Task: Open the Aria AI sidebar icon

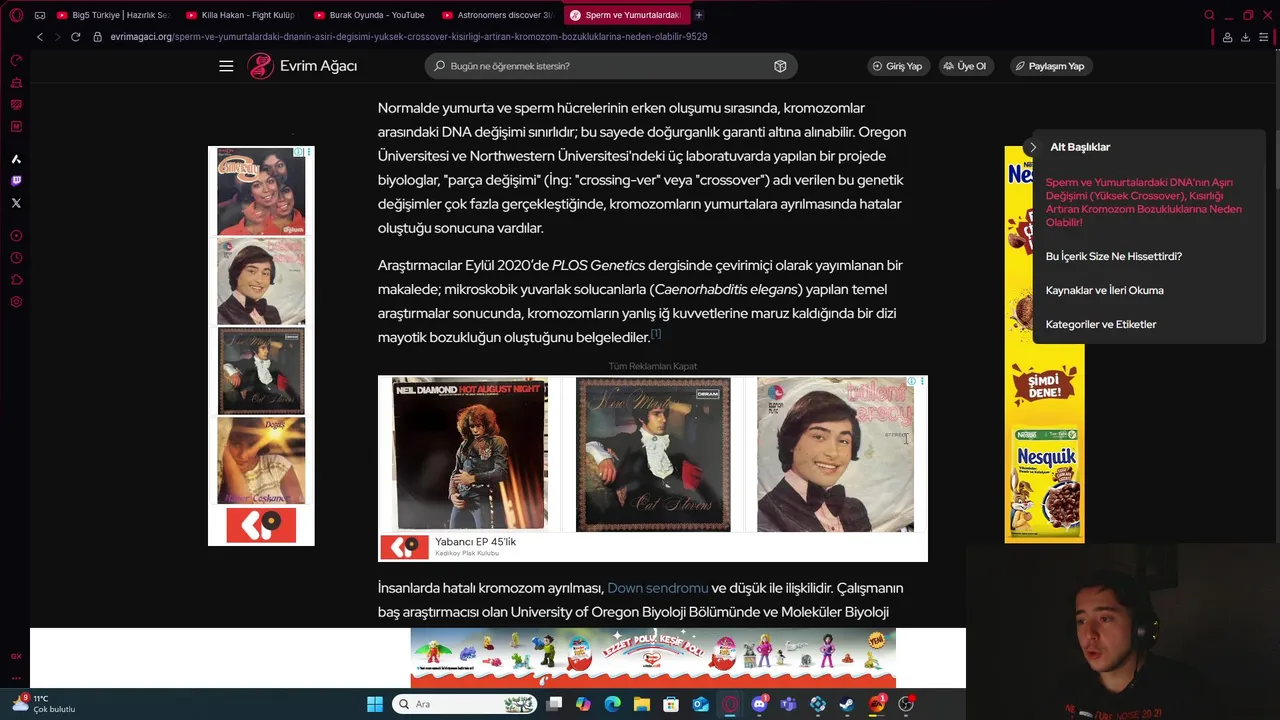Action: 16,159
